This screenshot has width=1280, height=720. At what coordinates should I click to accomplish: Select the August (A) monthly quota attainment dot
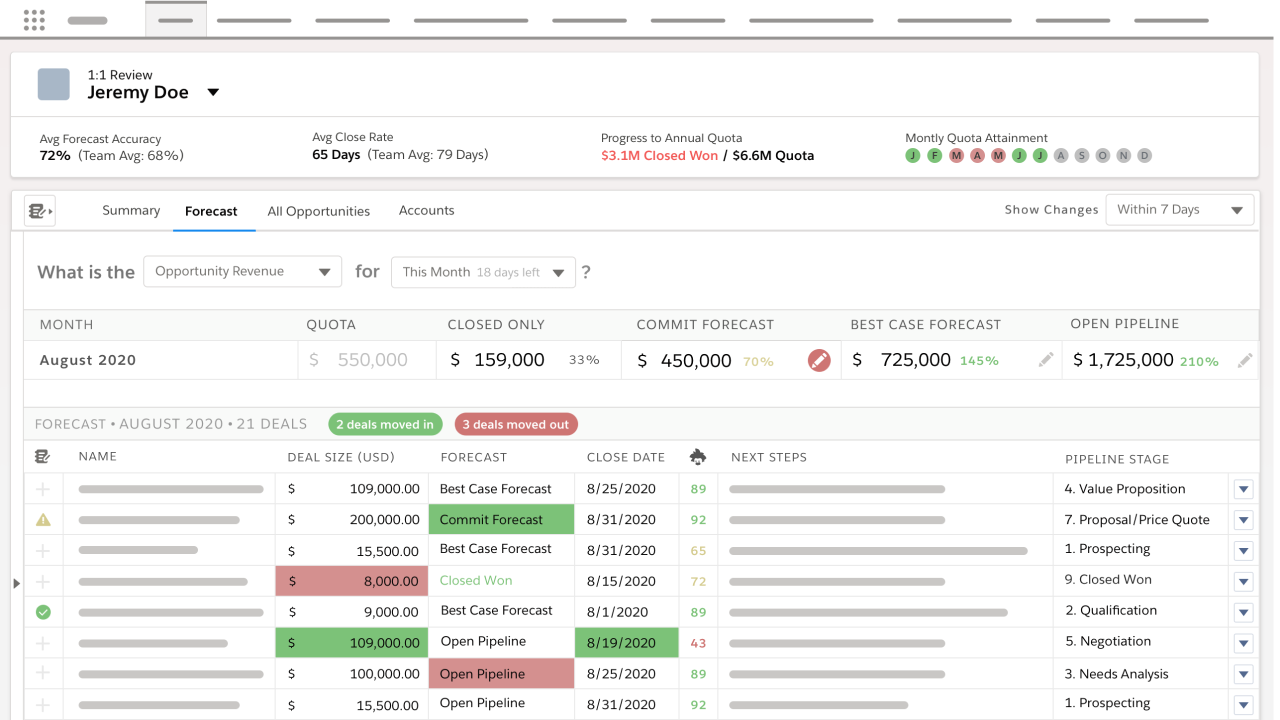[x=1062, y=156]
